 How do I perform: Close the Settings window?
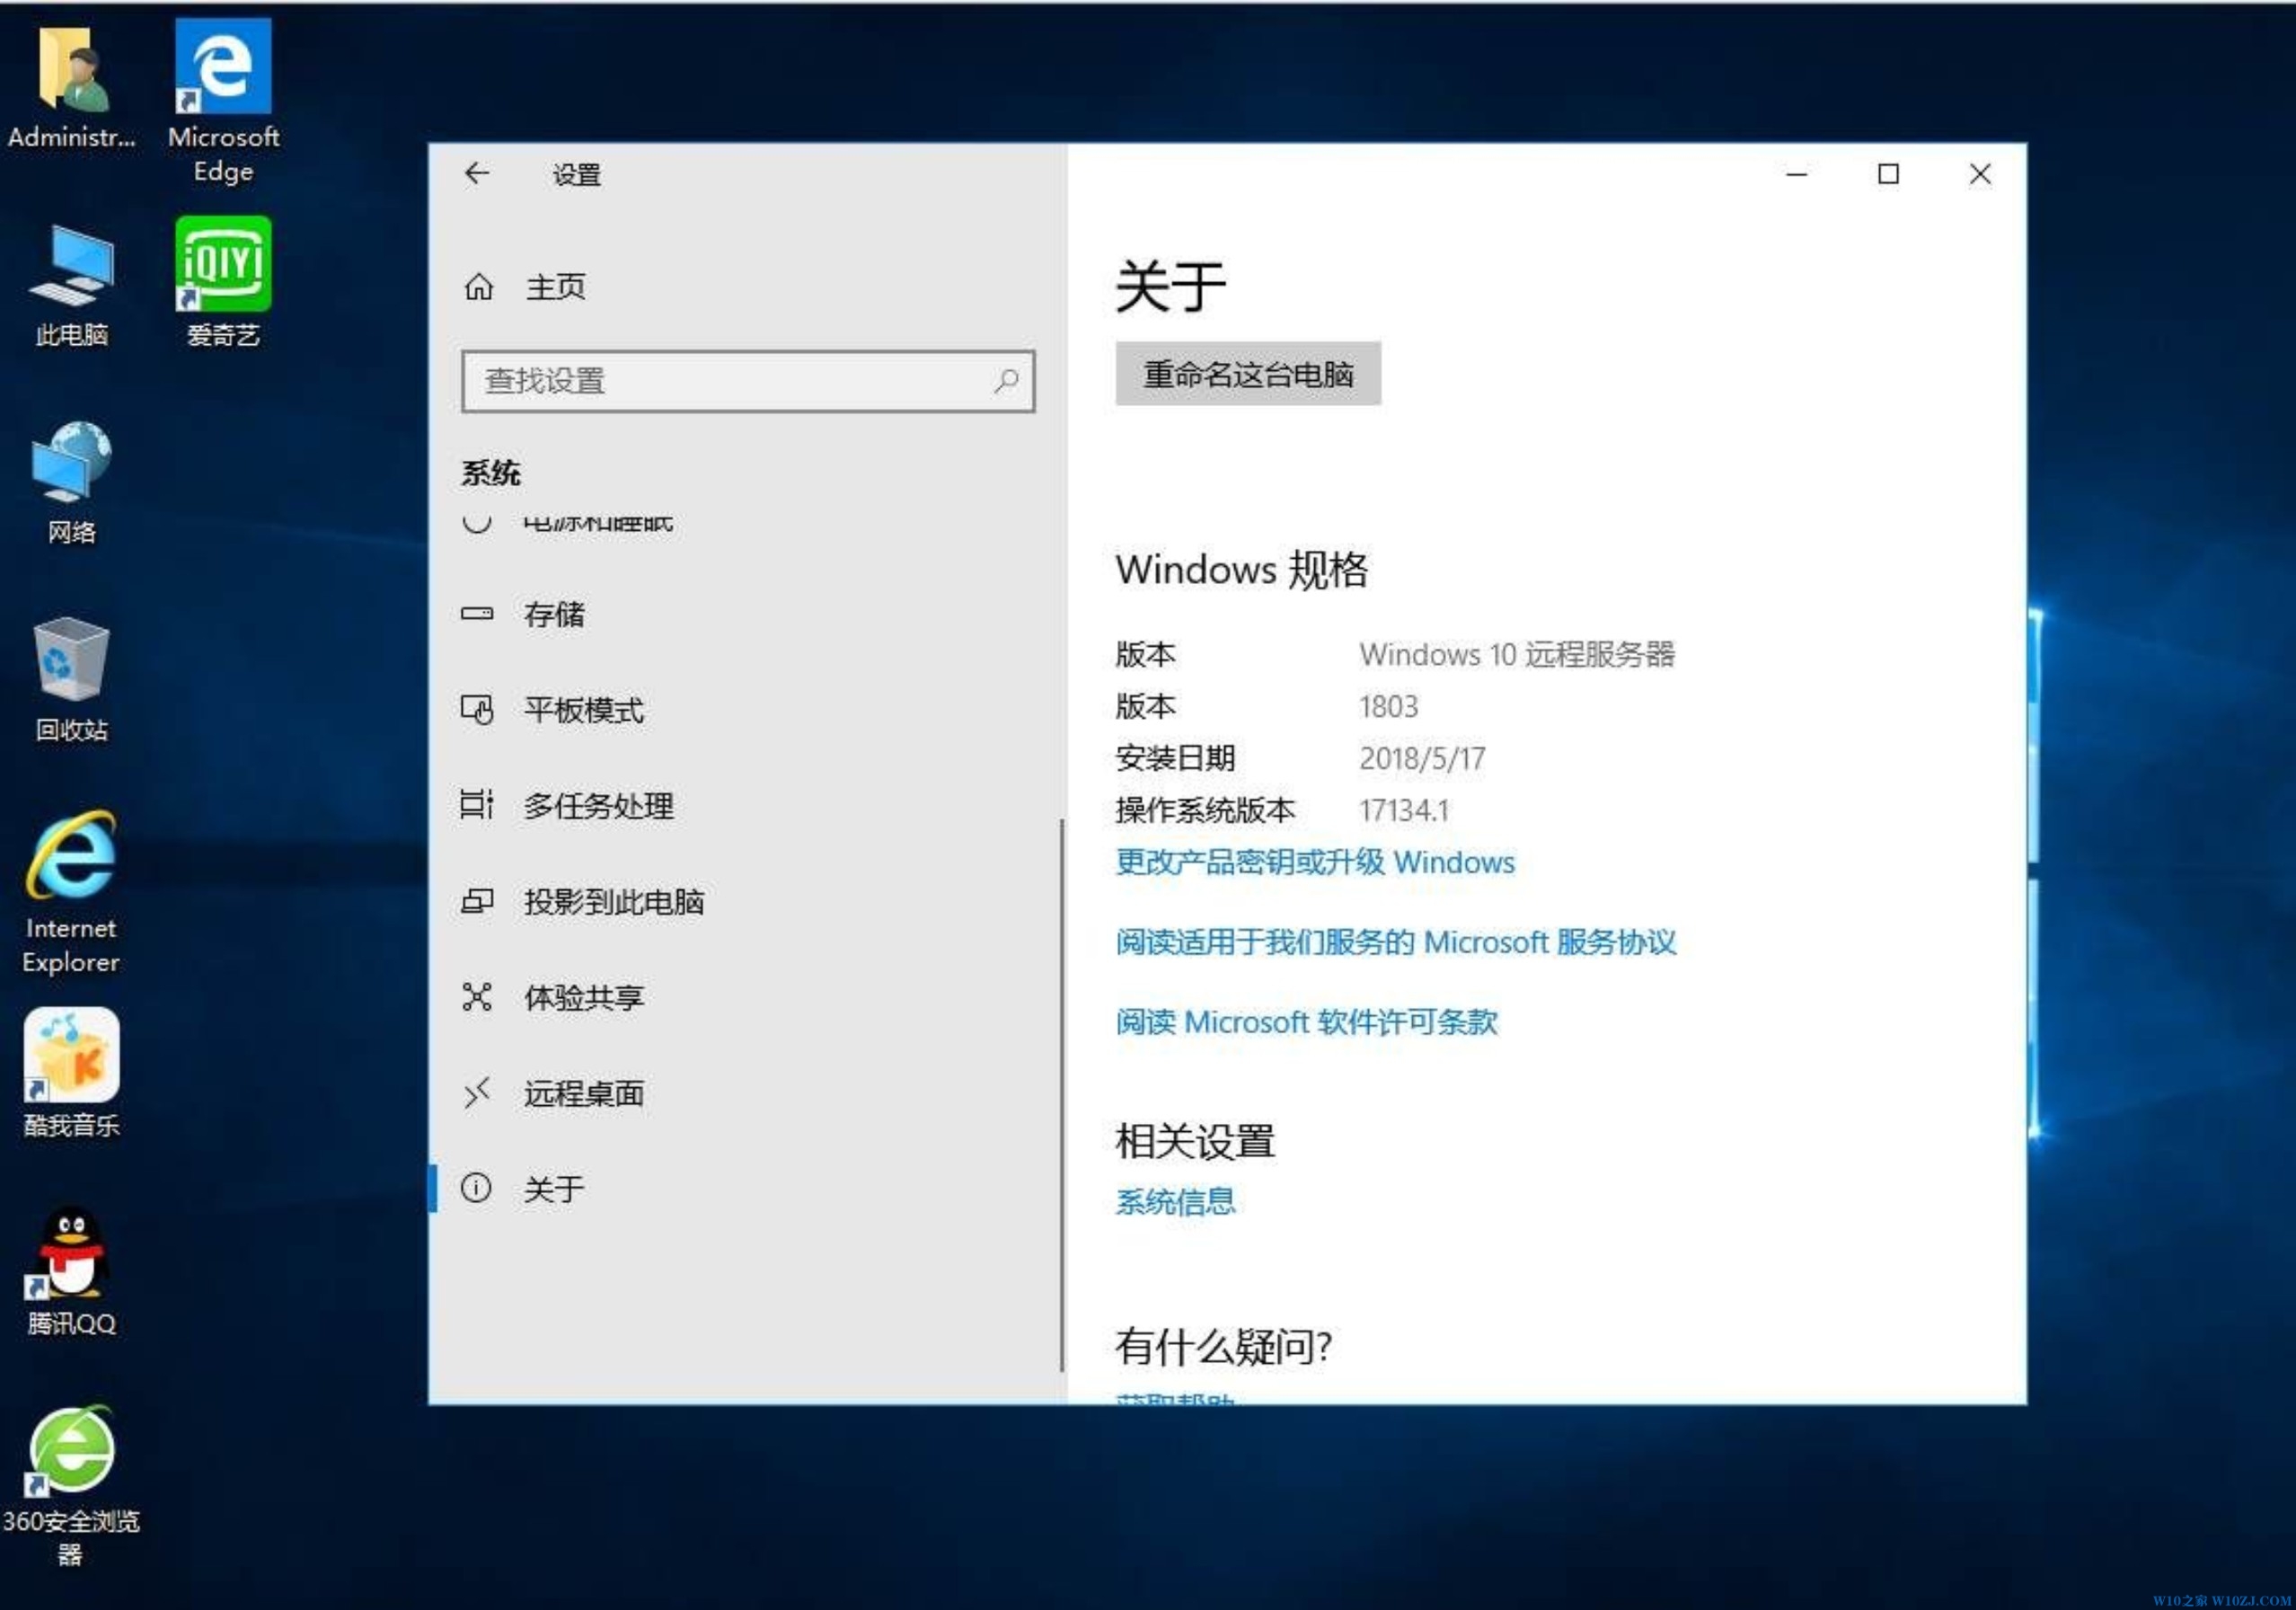(1980, 174)
